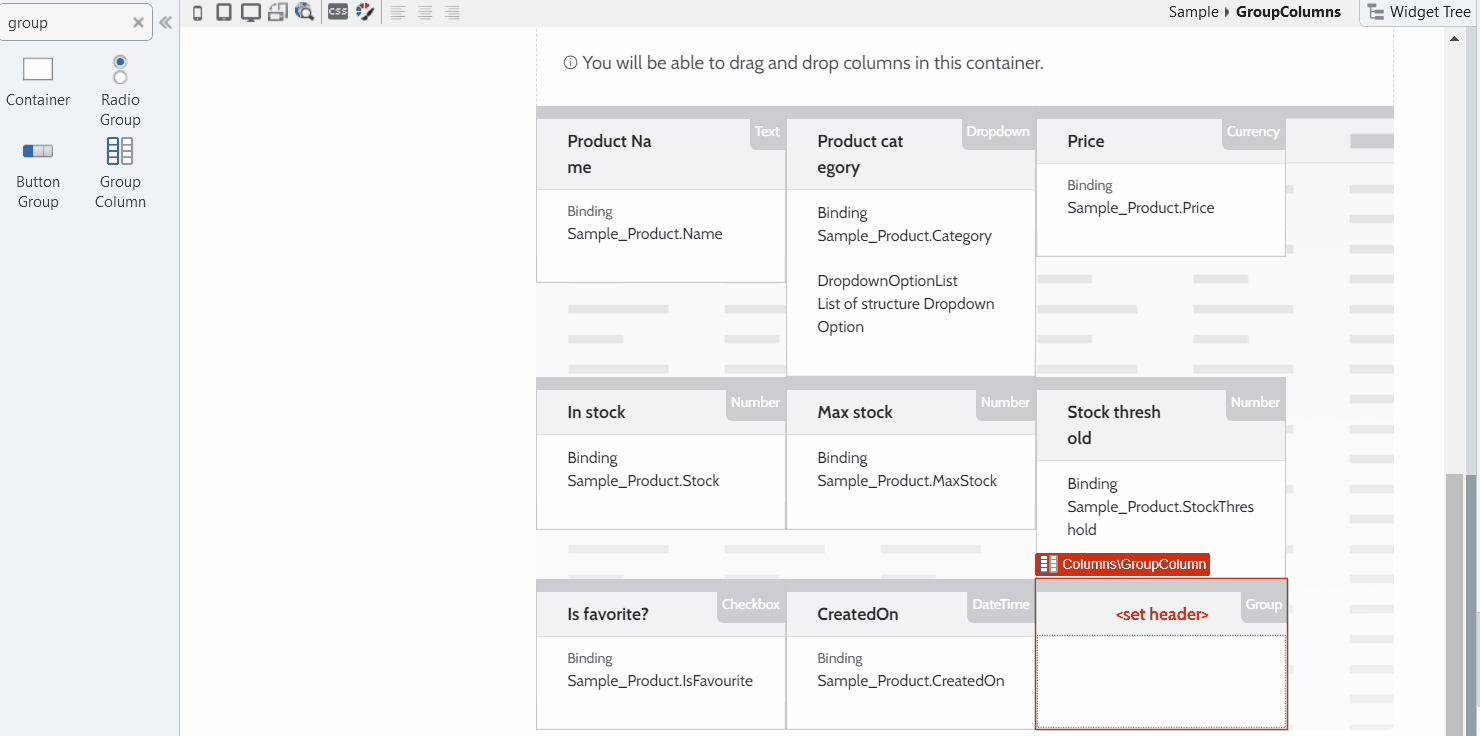Click the Dropdown tag on Product category
Viewport: 1480px width, 736px height.
(x=998, y=131)
